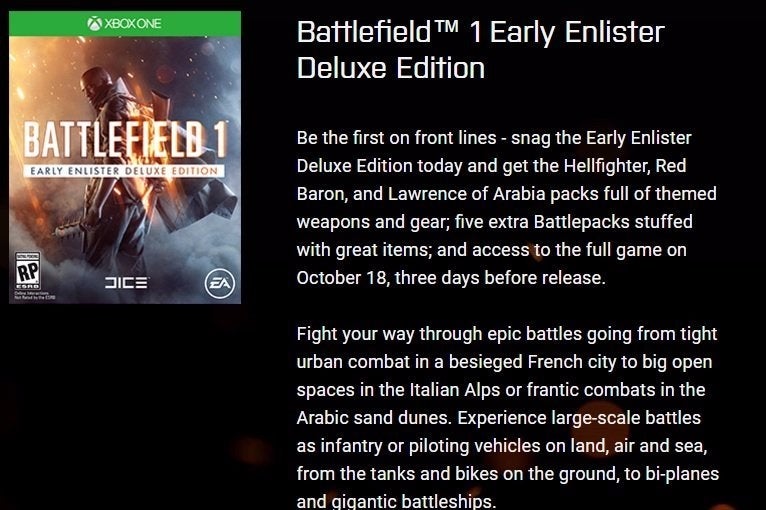Click the Deluxe Edition heading line
The width and height of the screenshot is (766, 510).
[x=390, y=68]
